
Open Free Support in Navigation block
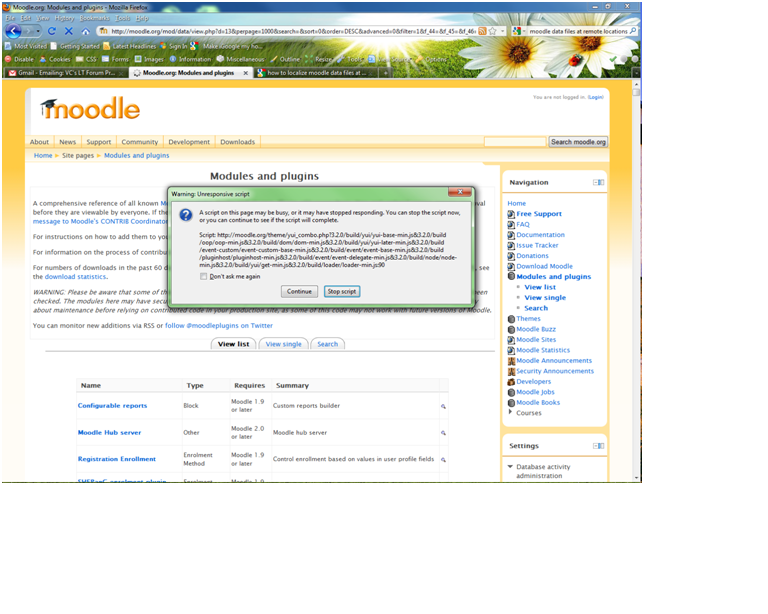coord(539,214)
